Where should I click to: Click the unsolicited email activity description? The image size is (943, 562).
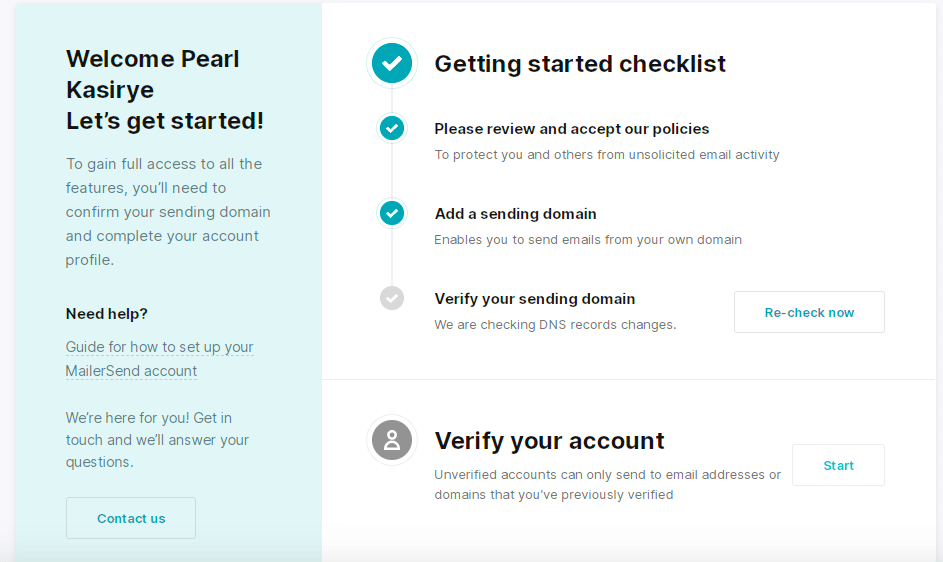[607, 155]
